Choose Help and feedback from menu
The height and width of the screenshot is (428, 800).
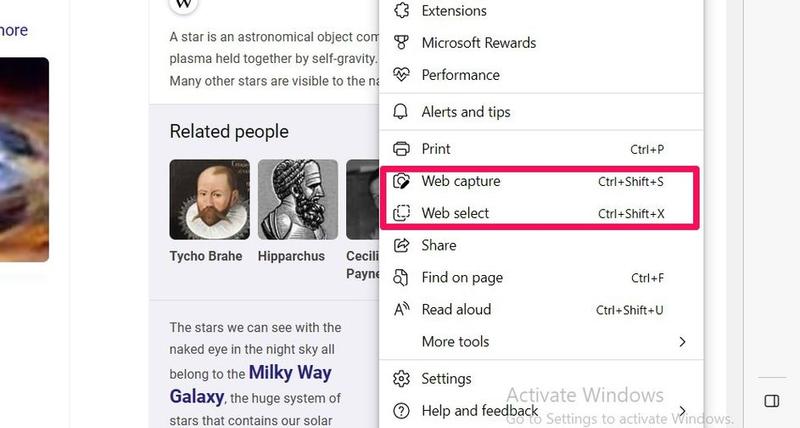tap(480, 411)
